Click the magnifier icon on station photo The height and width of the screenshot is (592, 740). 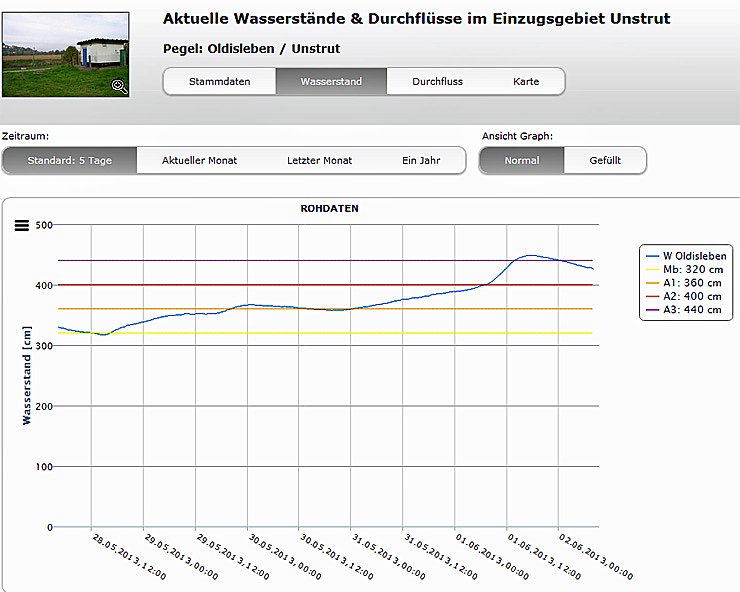(x=120, y=86)
